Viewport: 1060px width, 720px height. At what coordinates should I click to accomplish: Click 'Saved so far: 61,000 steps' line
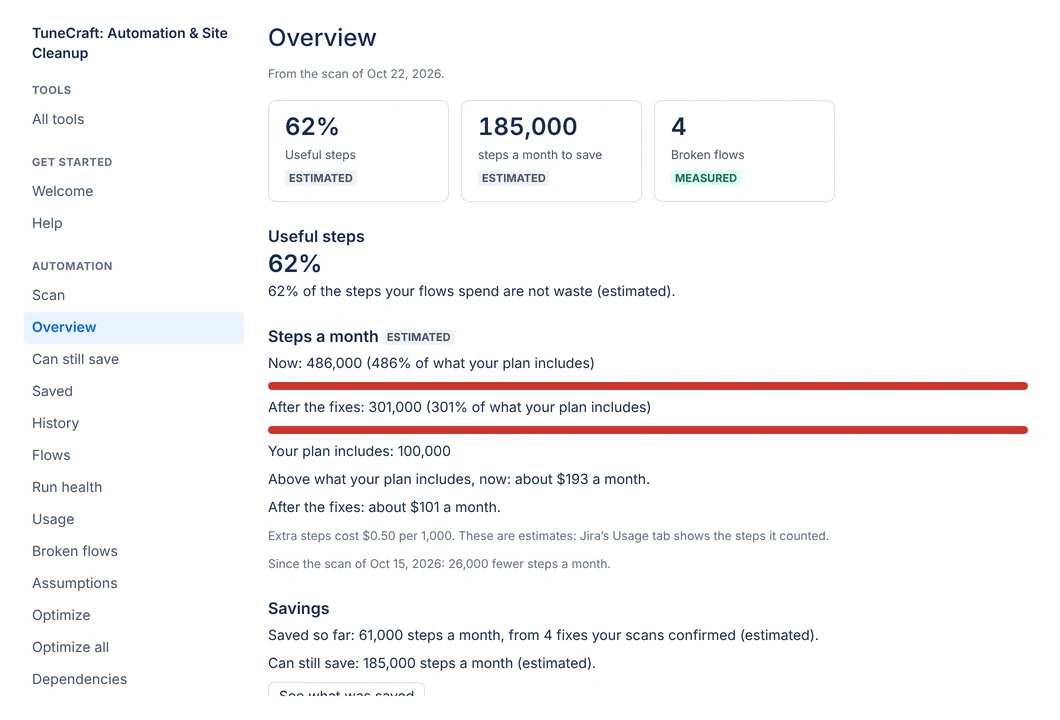(x=544, y=635)
